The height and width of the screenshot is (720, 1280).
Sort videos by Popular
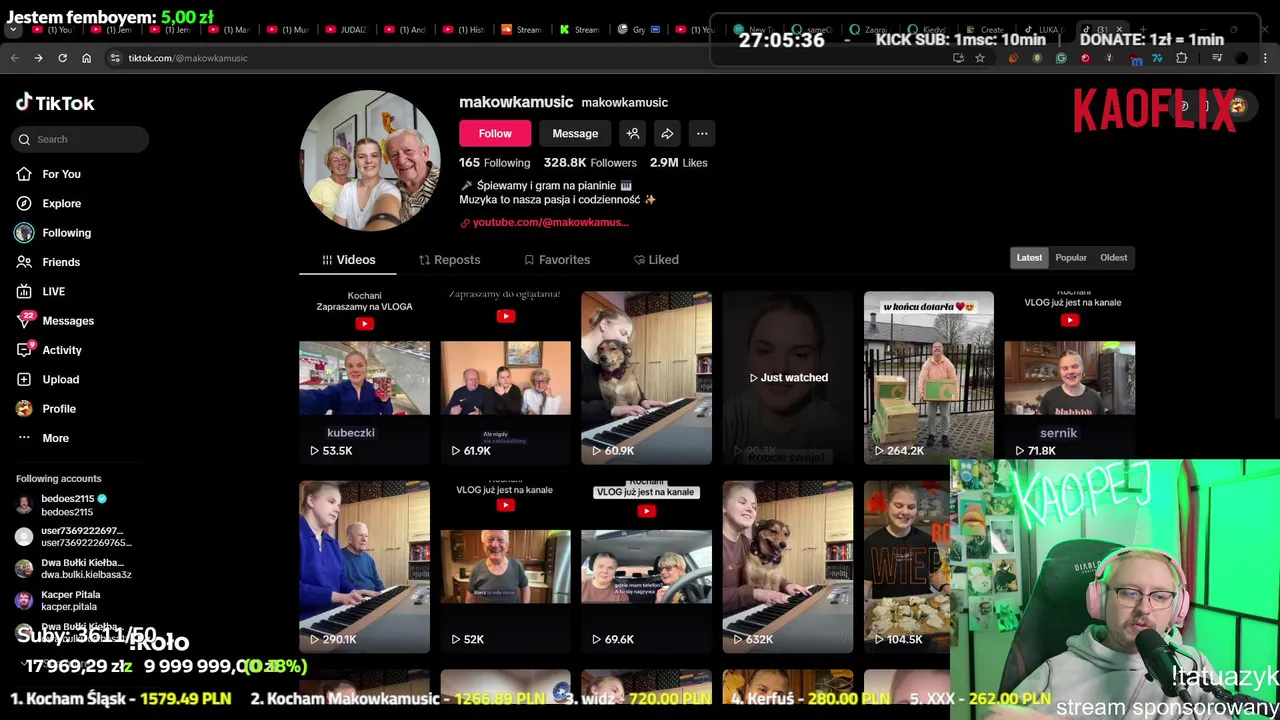1071,258
